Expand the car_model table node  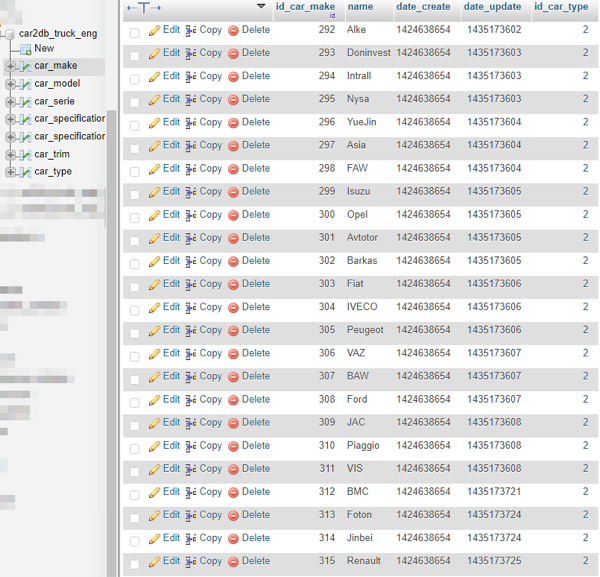point(10,84)
